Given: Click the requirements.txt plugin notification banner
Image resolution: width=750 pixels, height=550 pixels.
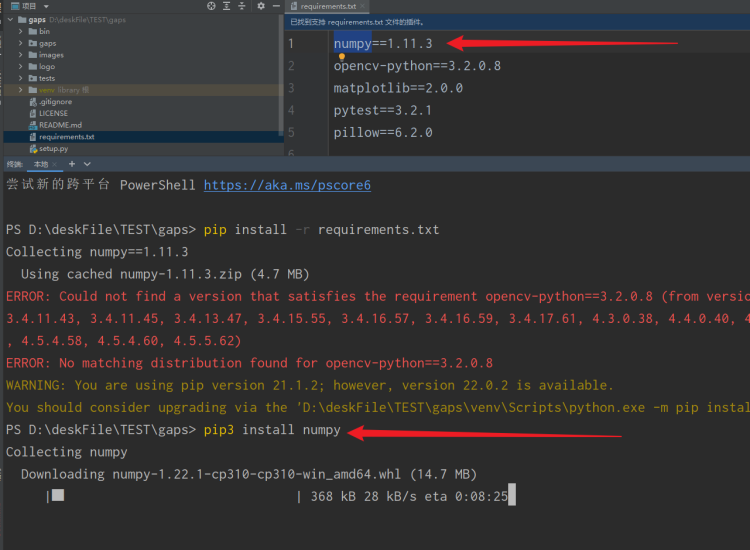Looking at the screenshot, I should [x=517, y=22].
